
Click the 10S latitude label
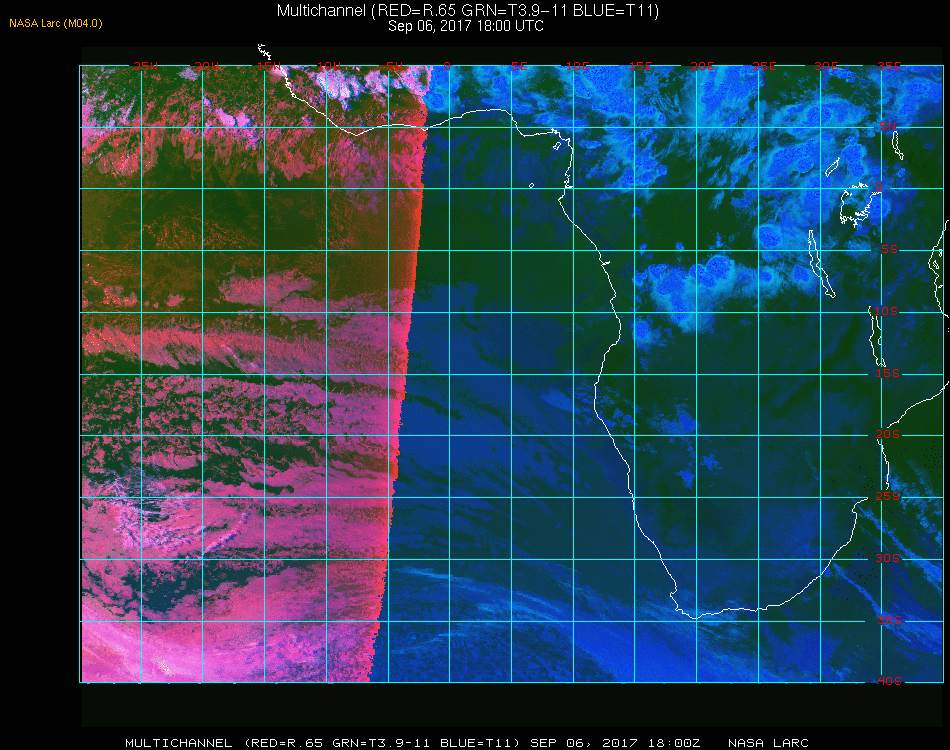coord(886,311)
